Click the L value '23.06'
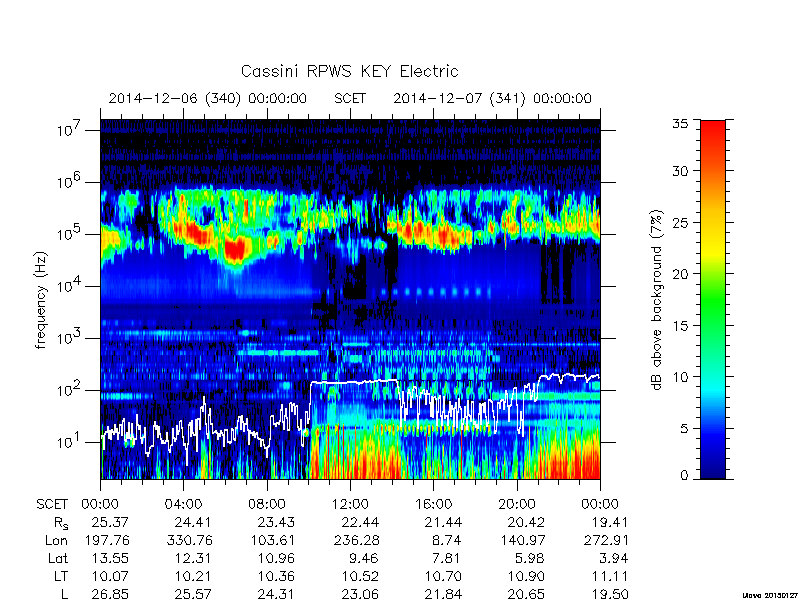The height and width of the screenshot is (600, 800). pyautogui.click(x=360, y=594)
